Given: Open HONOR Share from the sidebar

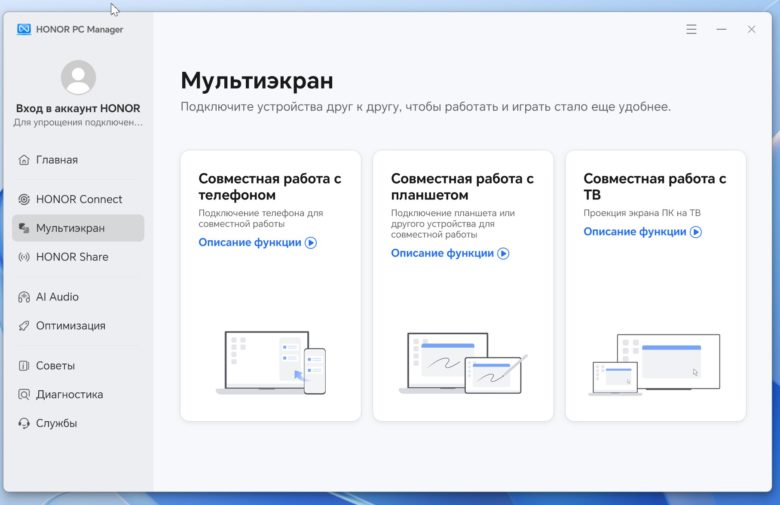Looking at the screenshot, I should click(x=78, y=257).
